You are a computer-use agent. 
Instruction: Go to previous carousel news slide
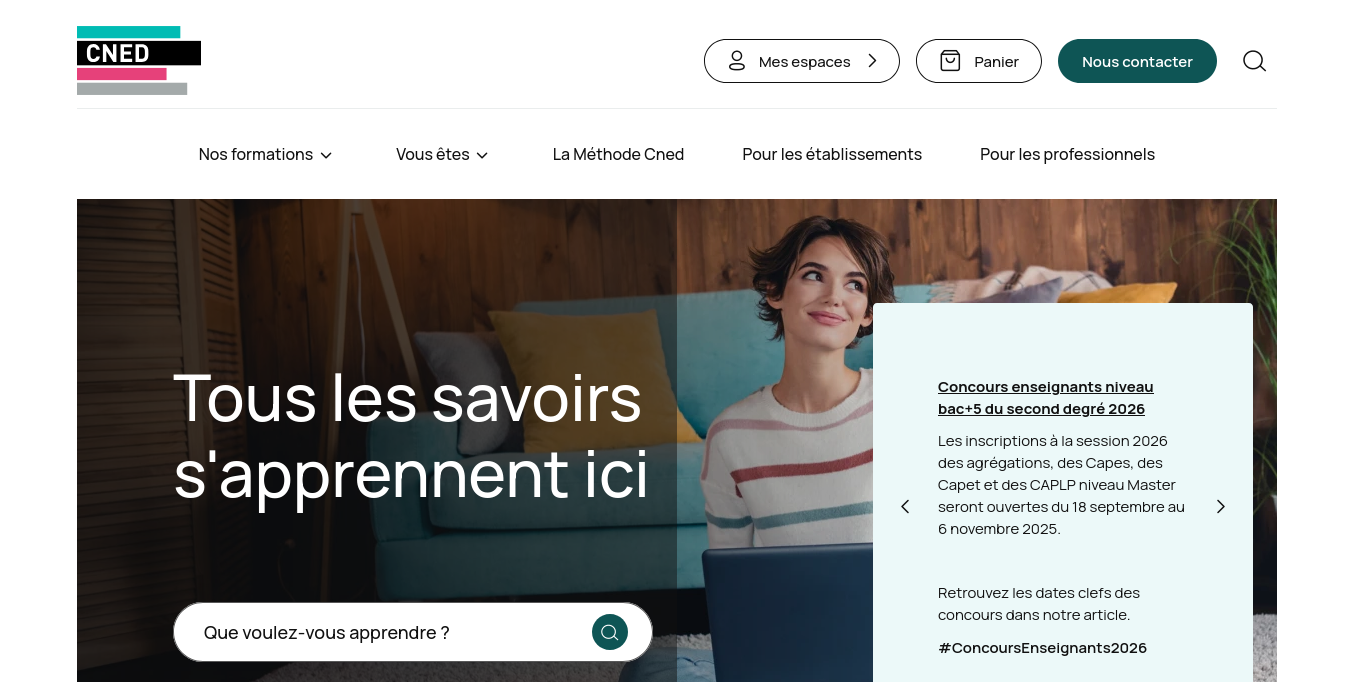pyautogui.click(x=905, y=506)
